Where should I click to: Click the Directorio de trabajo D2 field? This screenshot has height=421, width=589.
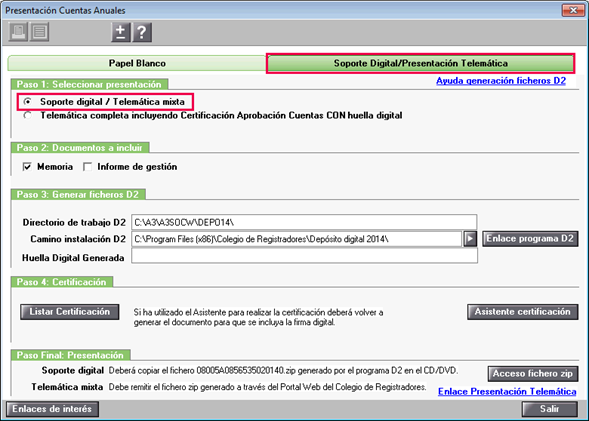click(x=304, y=222)
